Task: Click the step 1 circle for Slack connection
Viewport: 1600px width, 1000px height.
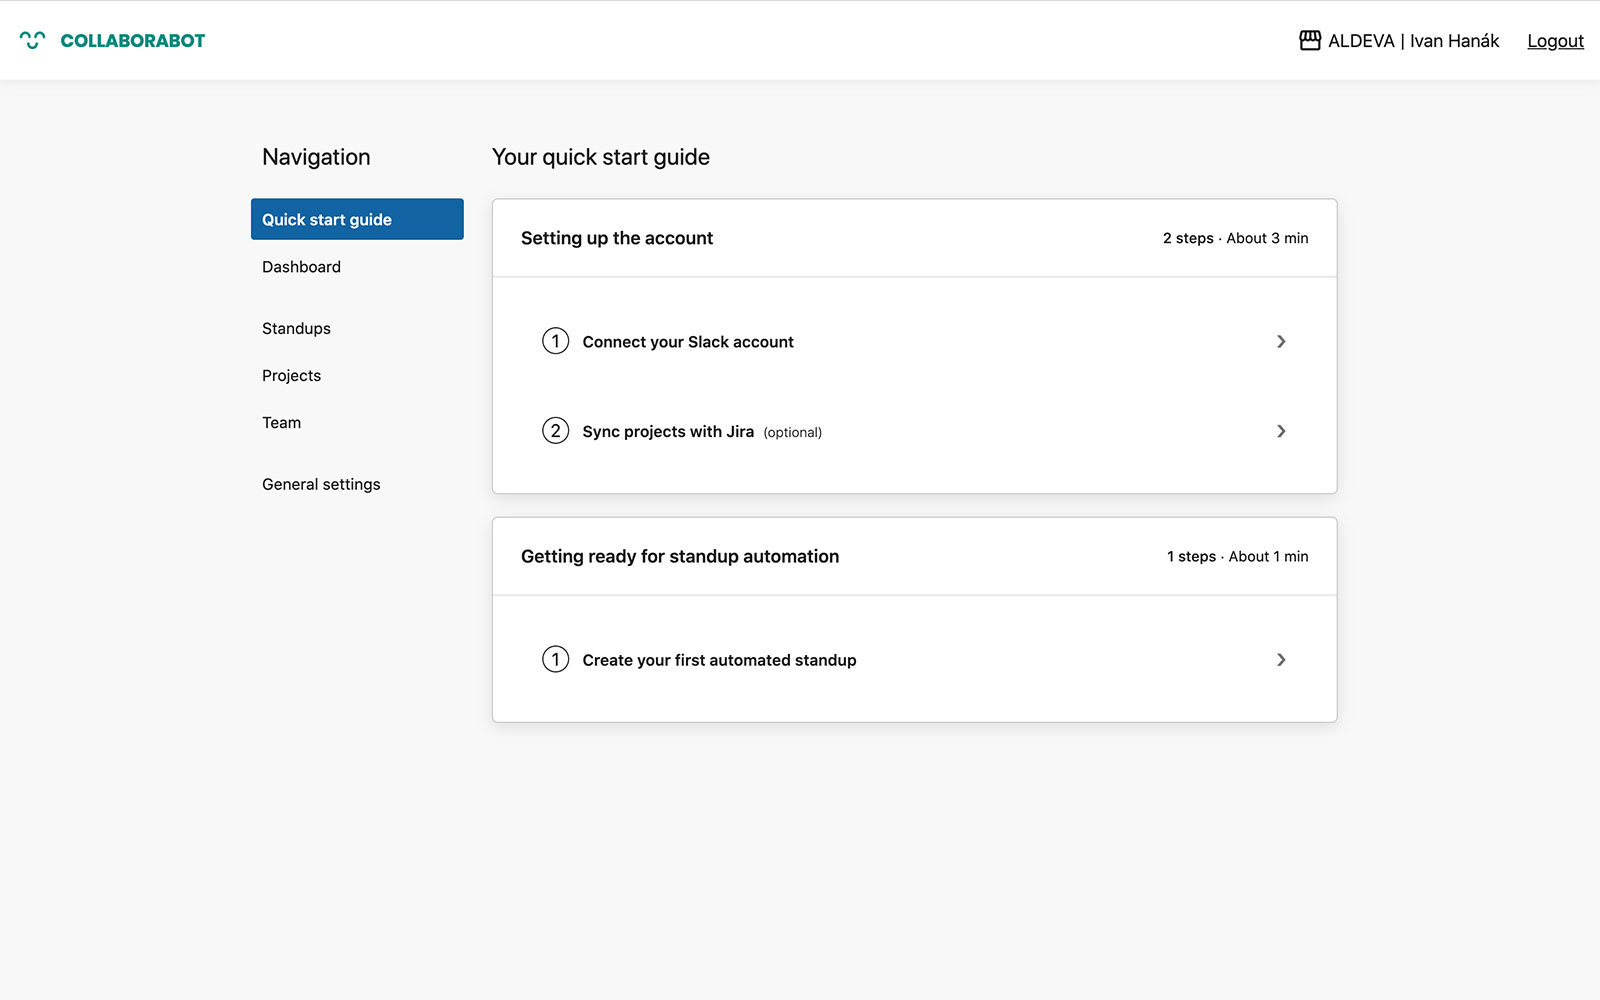Action: click(555, 341)
